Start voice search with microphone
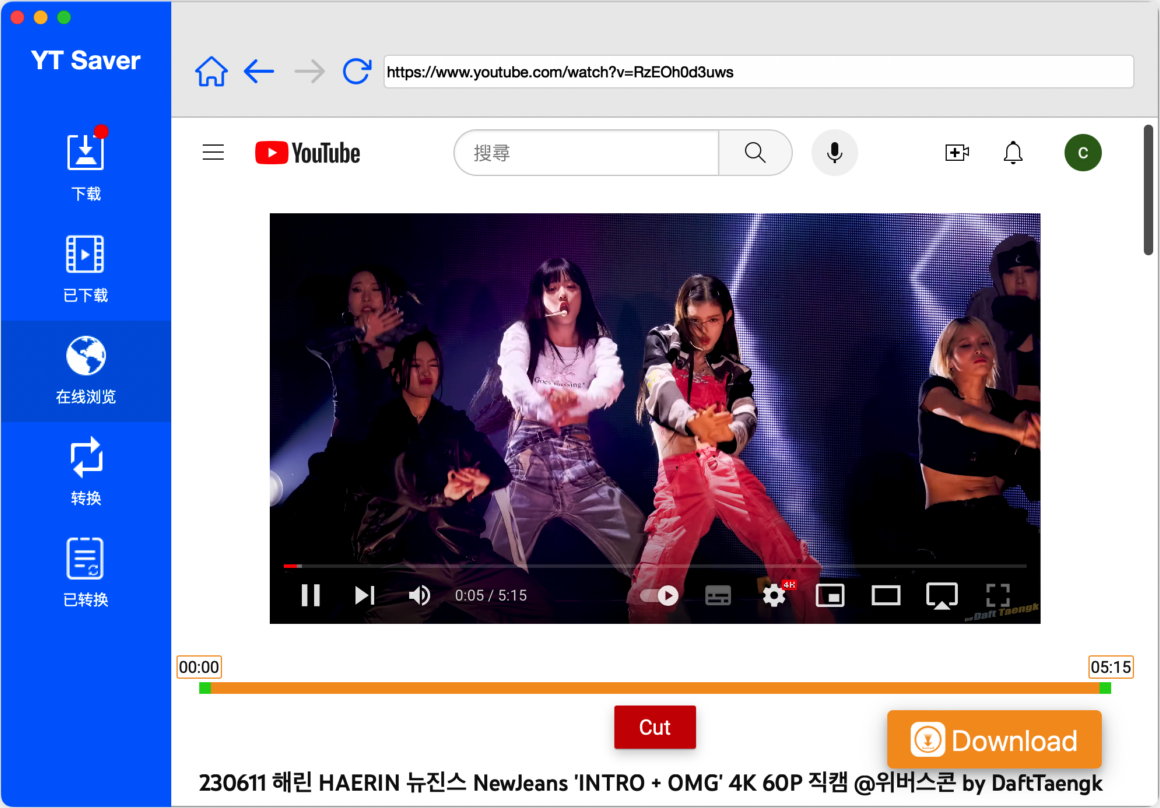Viewport: 1160px width, 808px height. pos(834,152)
